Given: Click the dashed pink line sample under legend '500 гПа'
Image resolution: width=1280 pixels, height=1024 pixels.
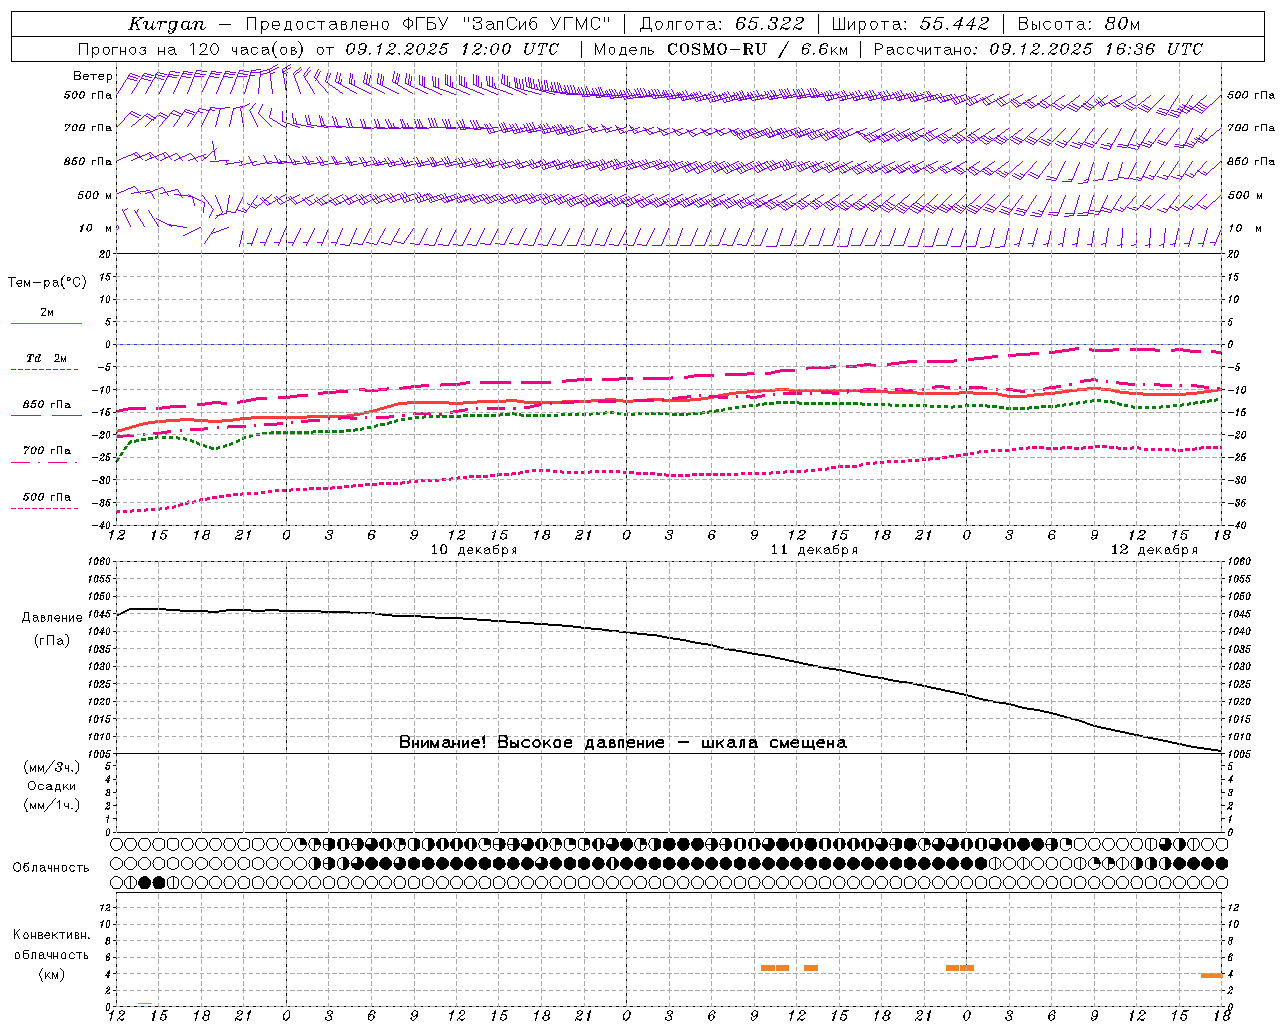Looking at the screenshot, I should [44, 508].
